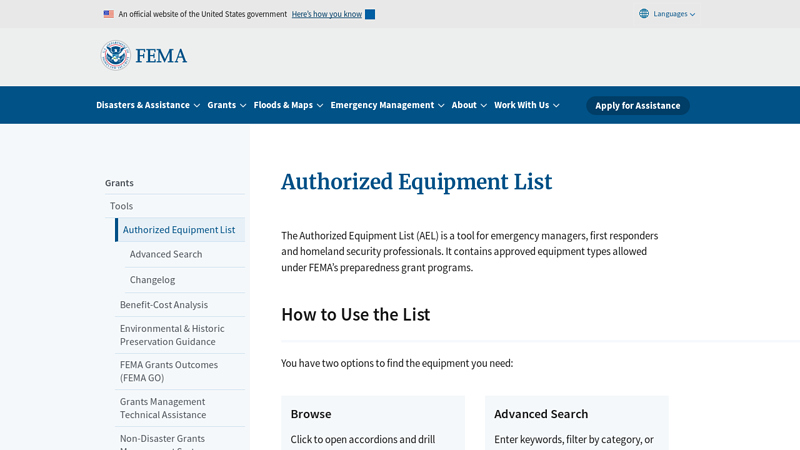Select Tools in the sidebar

click(x=121, y=206)
